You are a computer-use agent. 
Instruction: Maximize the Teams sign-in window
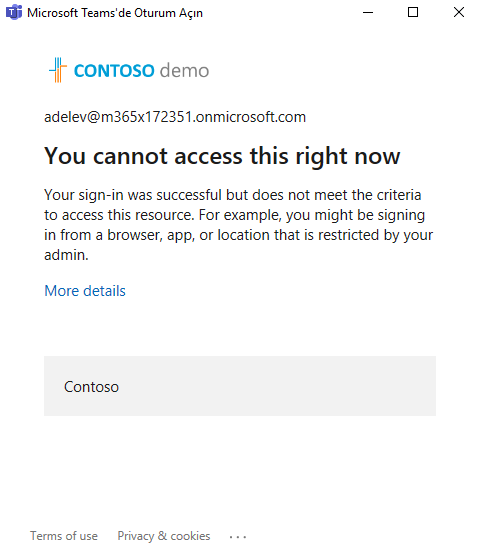[413, 13]
